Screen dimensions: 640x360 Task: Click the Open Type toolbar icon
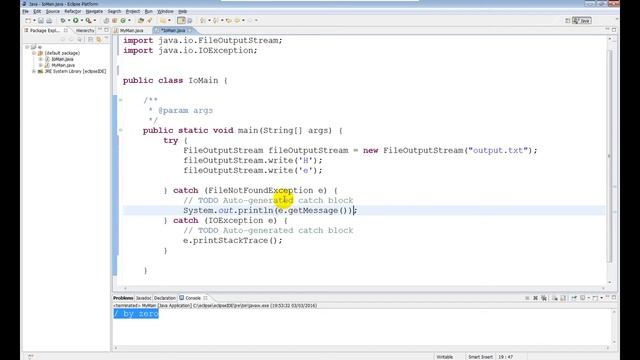click(x=141, y=20)
